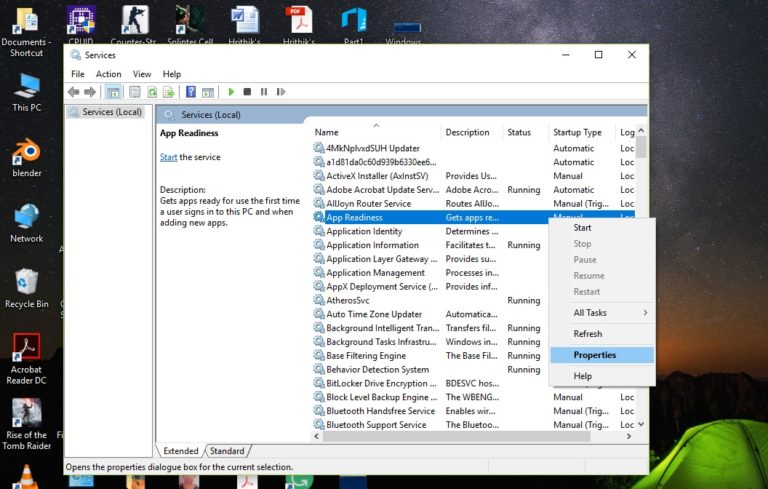Open the Action menu

(108, 74)
